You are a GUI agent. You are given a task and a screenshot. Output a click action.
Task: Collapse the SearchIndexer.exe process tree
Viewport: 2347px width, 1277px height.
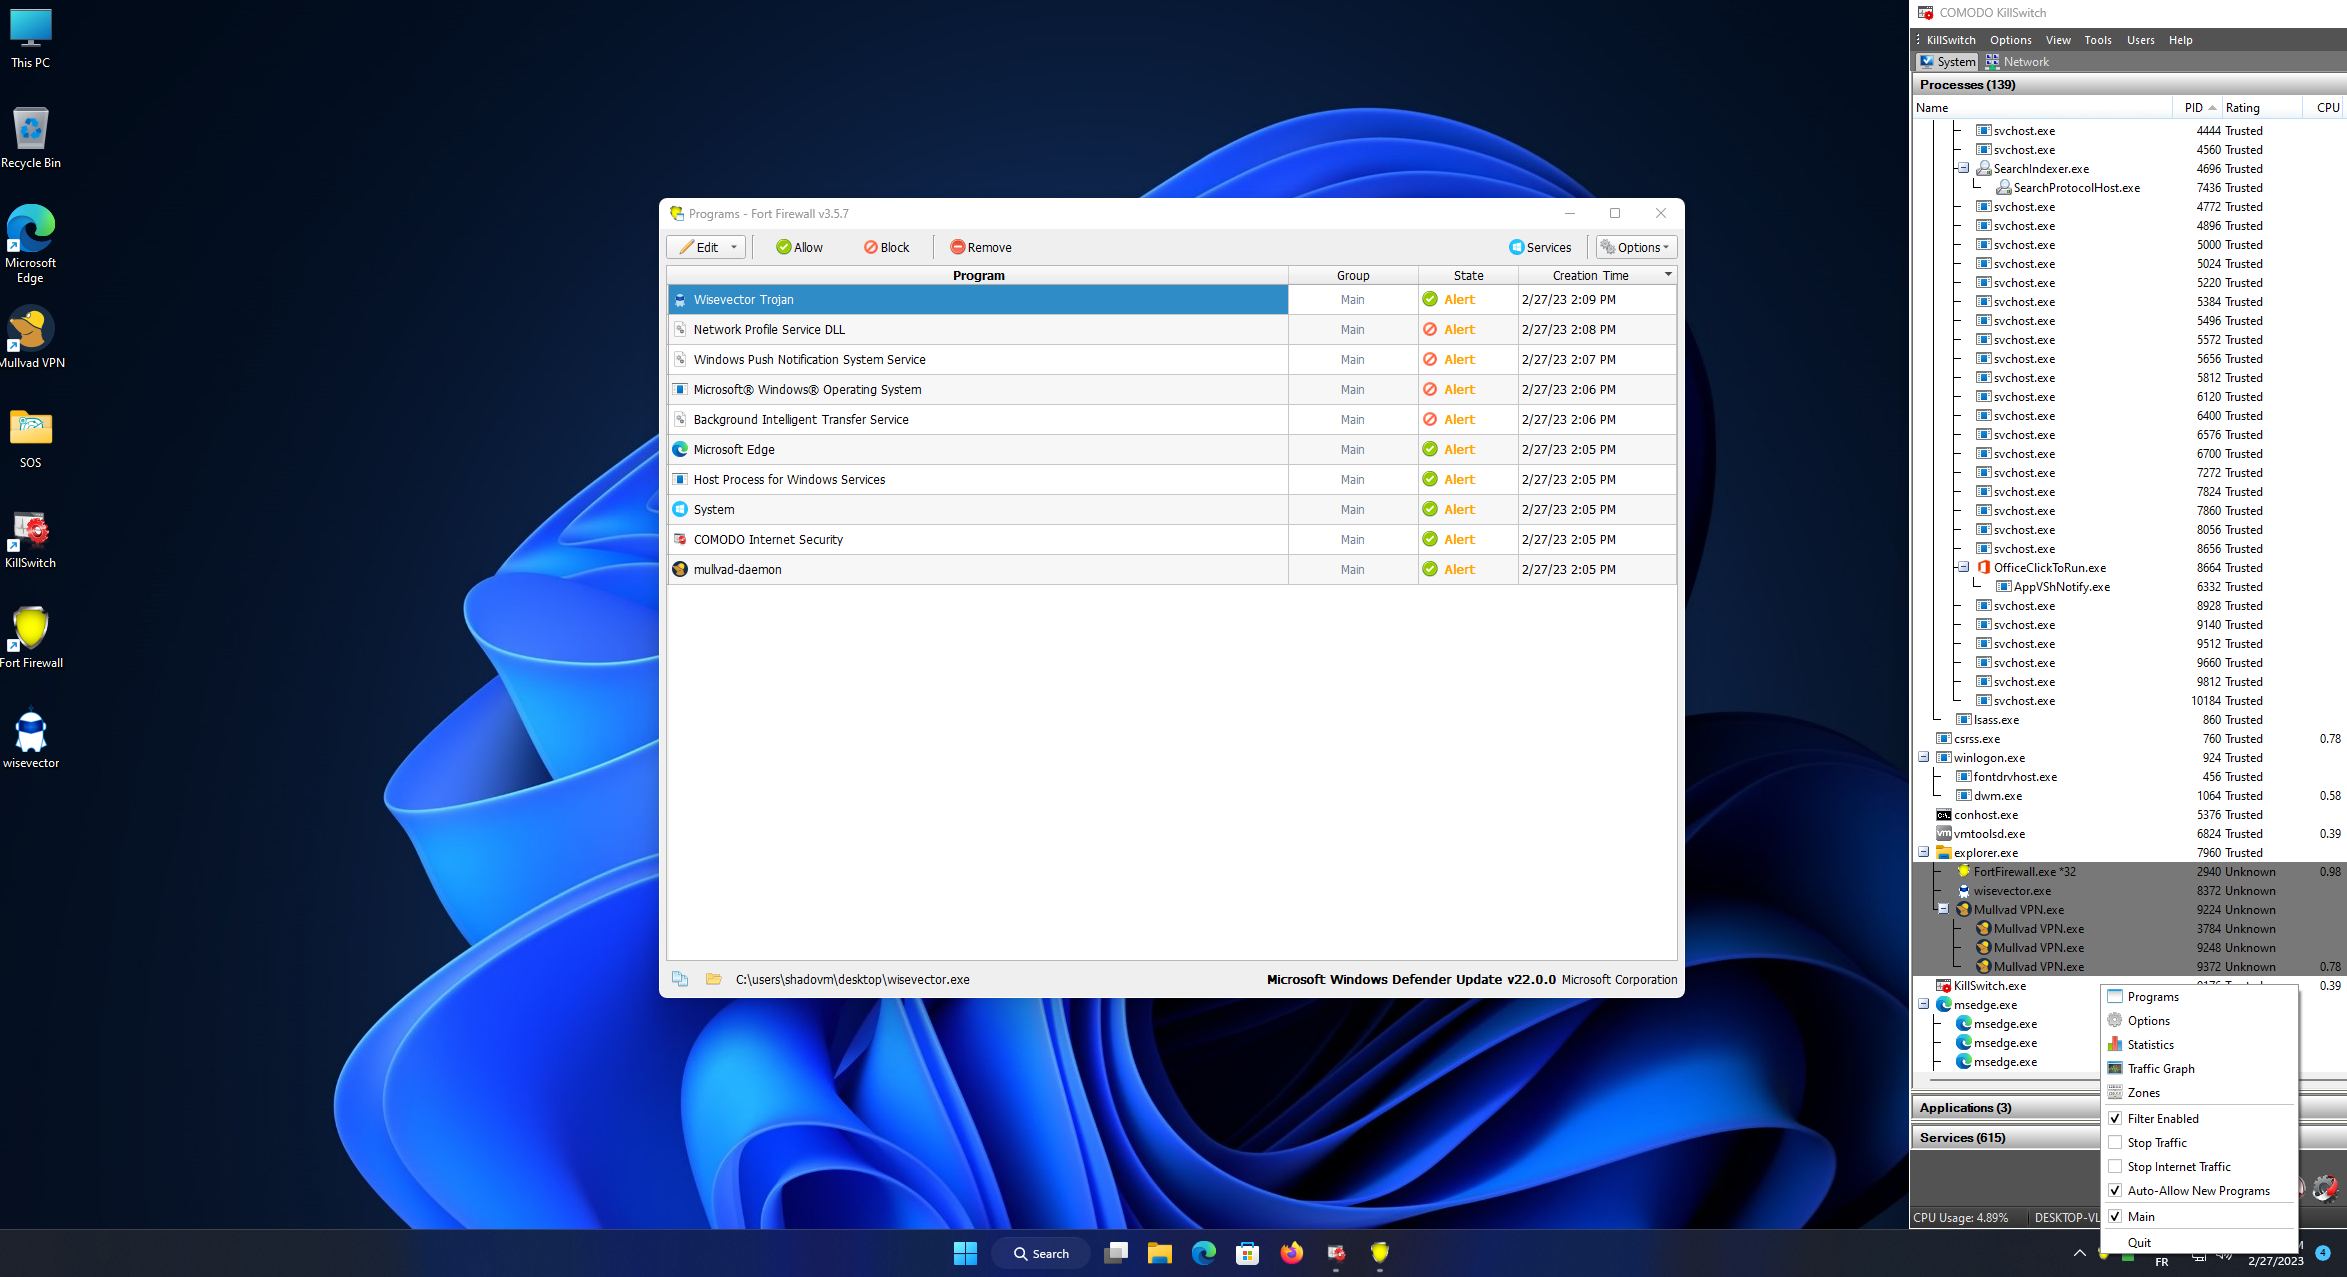[x=1963, y=168]
